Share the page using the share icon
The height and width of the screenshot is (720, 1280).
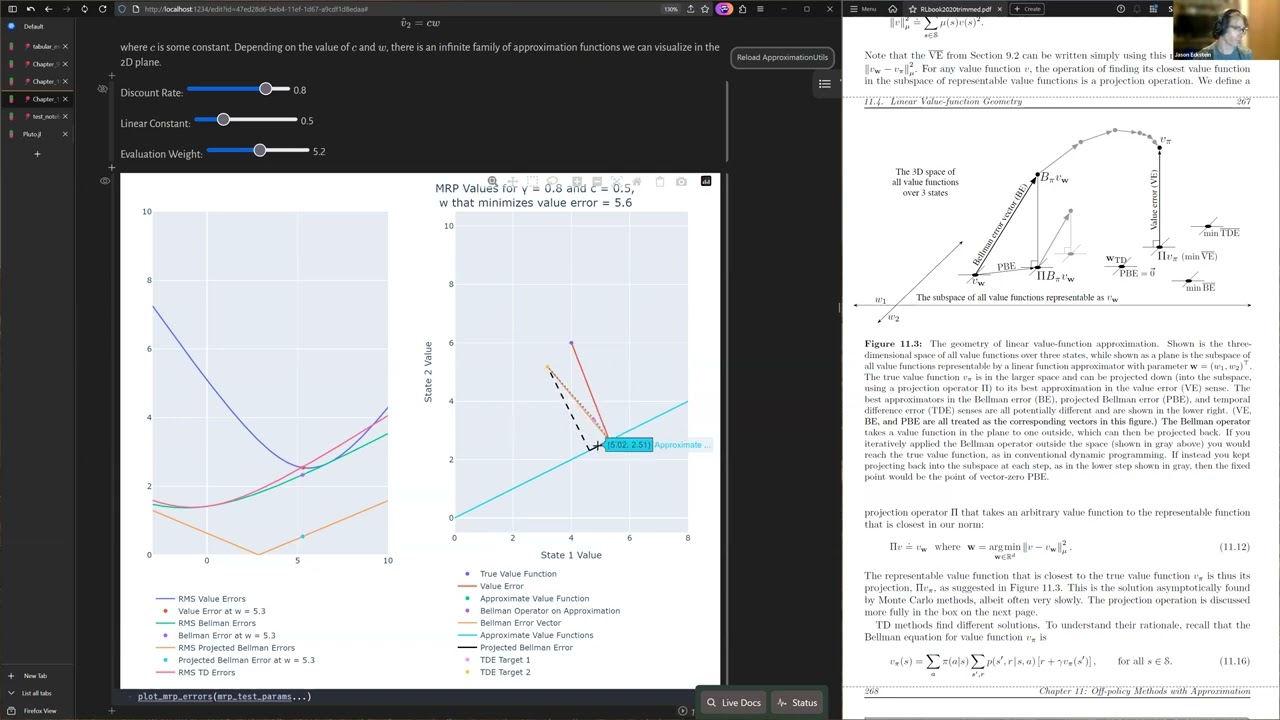691,9
